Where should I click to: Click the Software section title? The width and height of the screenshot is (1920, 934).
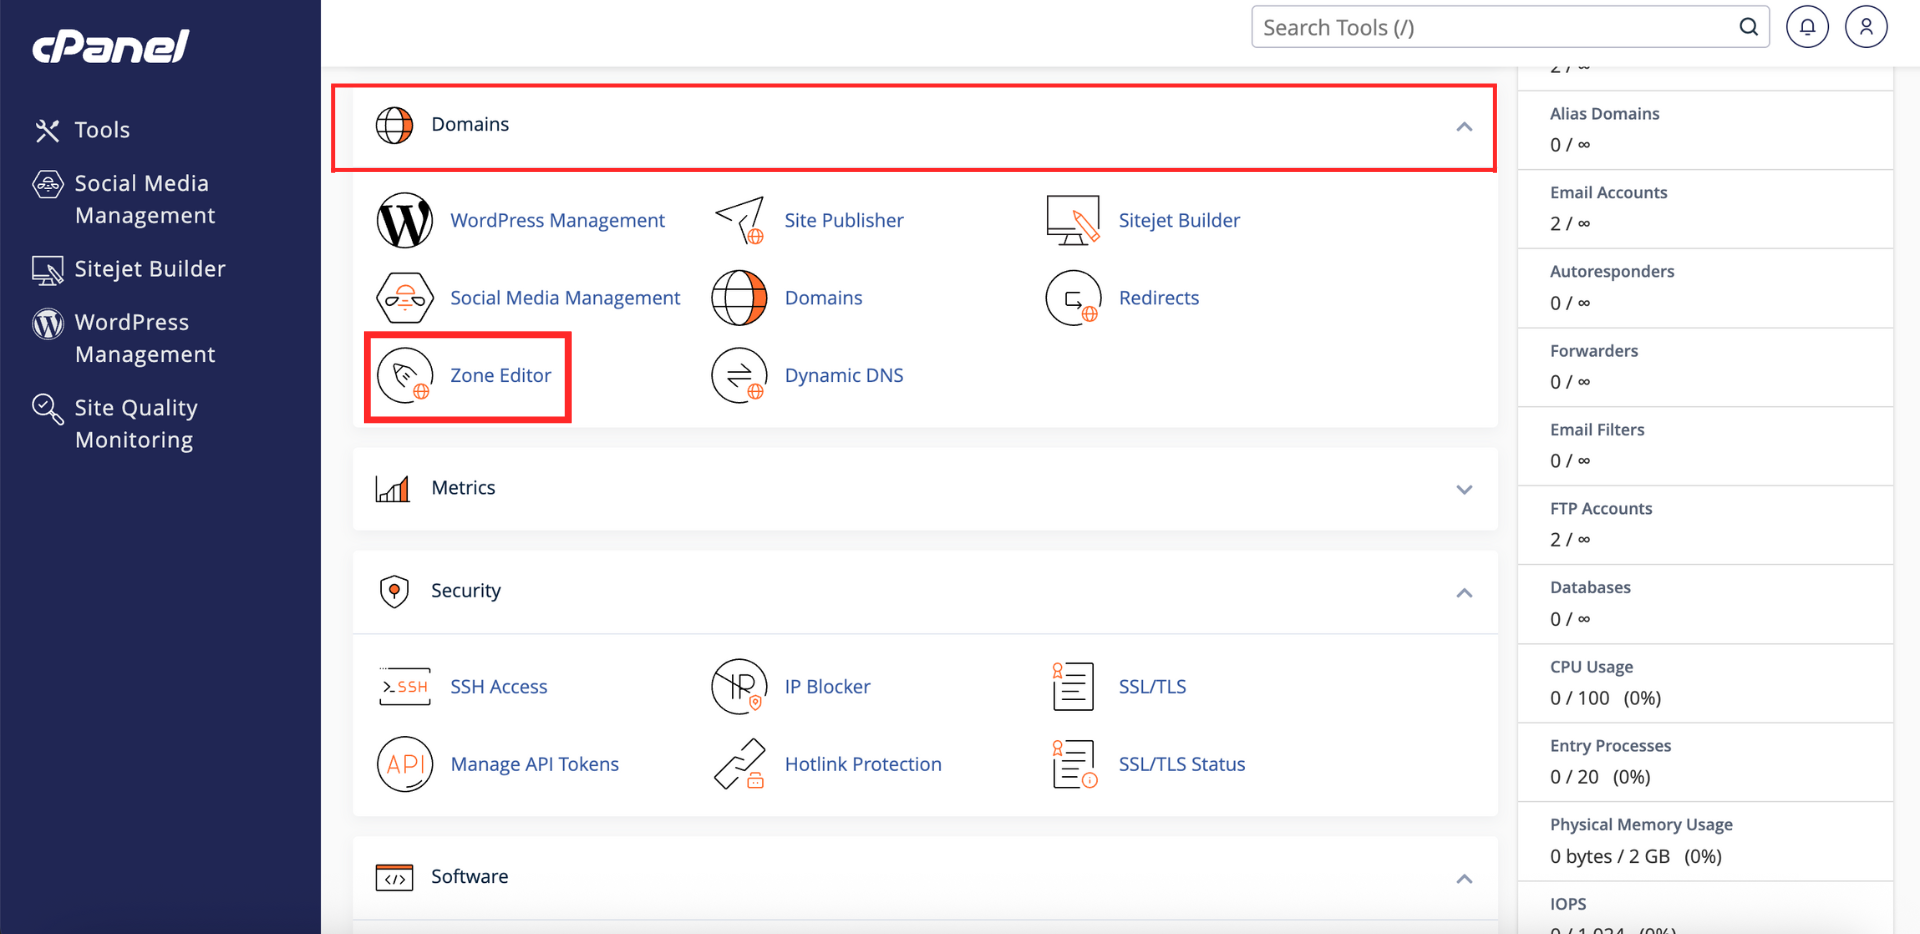(469, 877)
